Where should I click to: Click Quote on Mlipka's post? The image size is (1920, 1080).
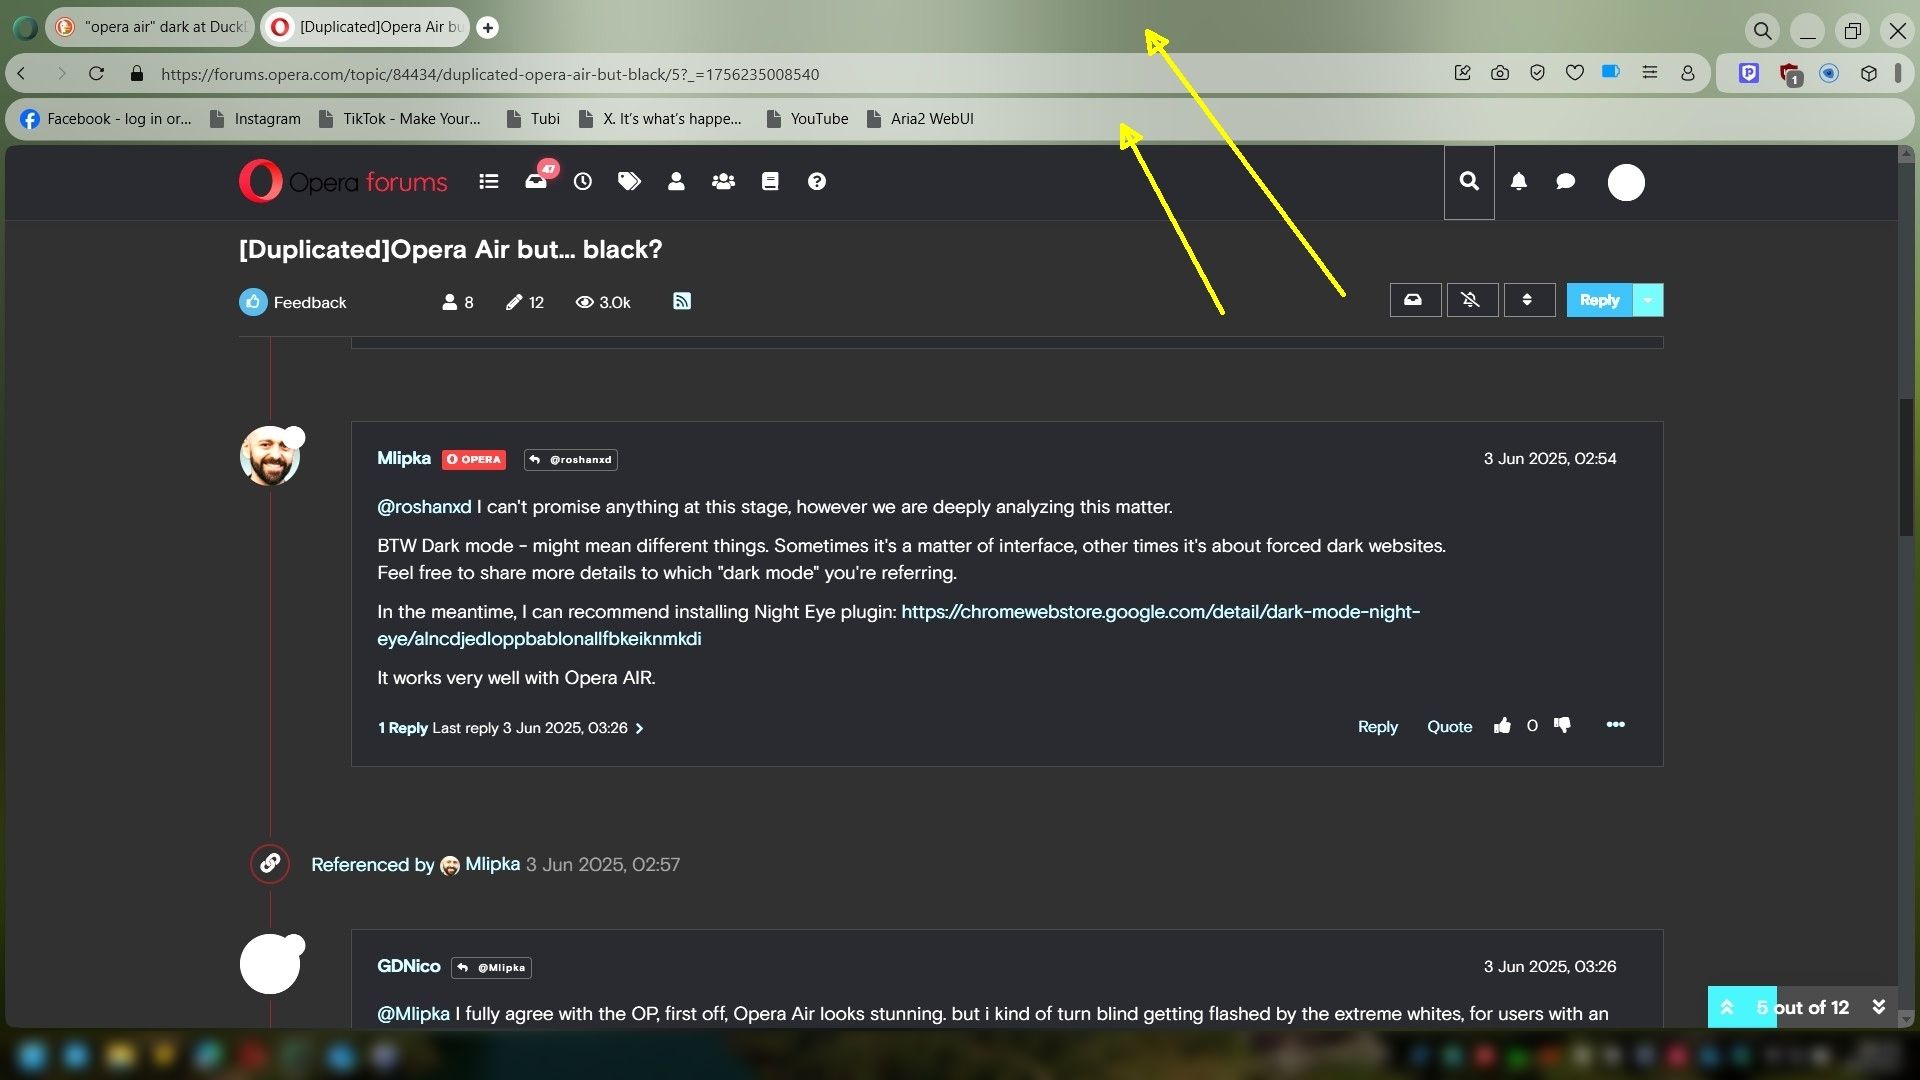pos(1449,727)
